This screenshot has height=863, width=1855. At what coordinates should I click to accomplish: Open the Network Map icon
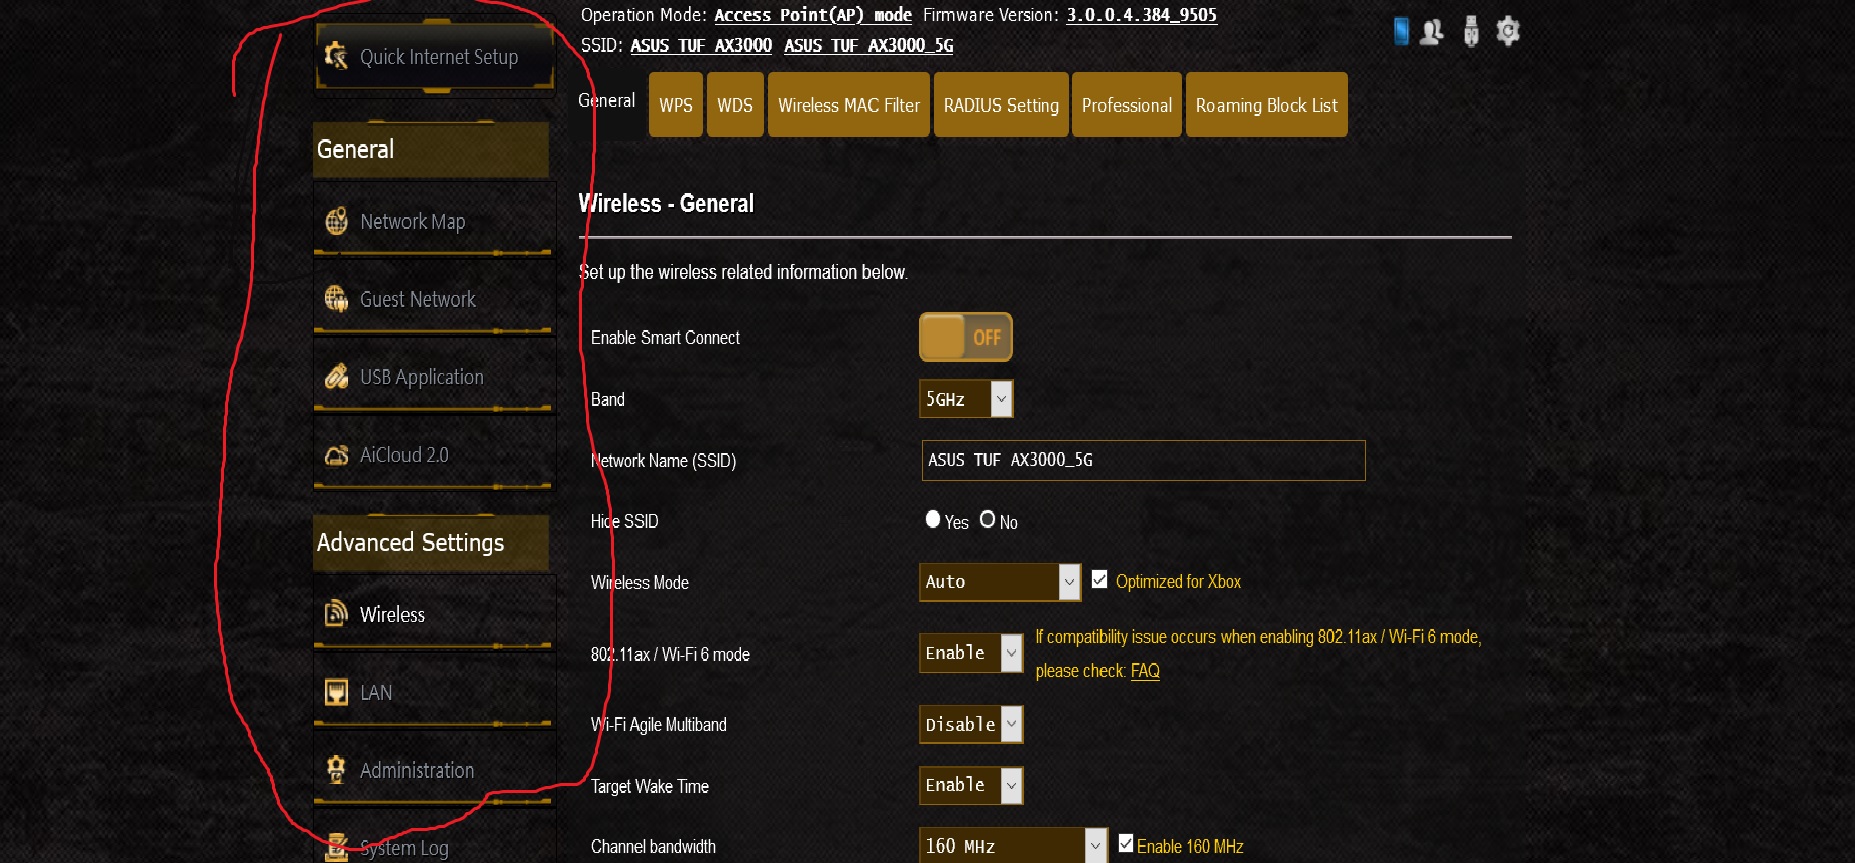tap(337, 220)
